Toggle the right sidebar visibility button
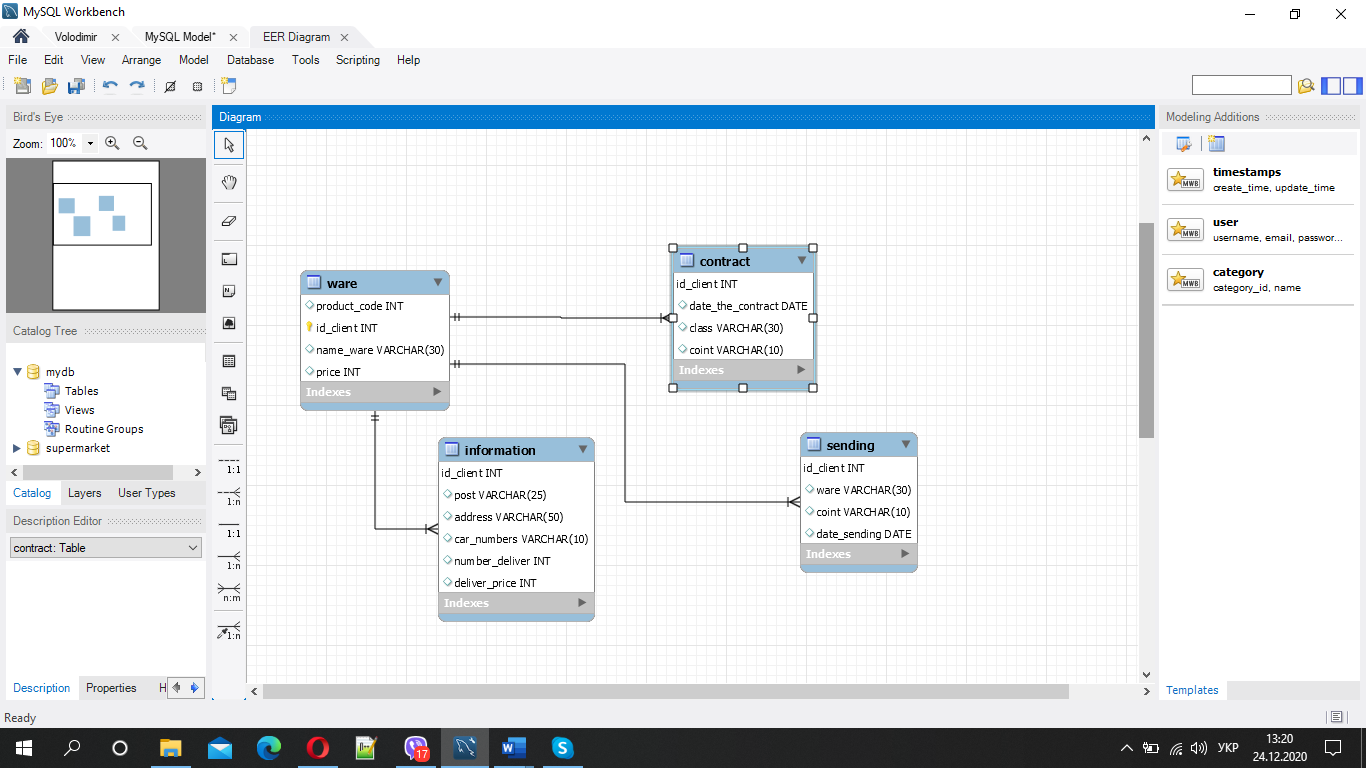Image resolution: width=1366 pixels, height=768 pixels. pyautogui.click(x=1352, y=86)
